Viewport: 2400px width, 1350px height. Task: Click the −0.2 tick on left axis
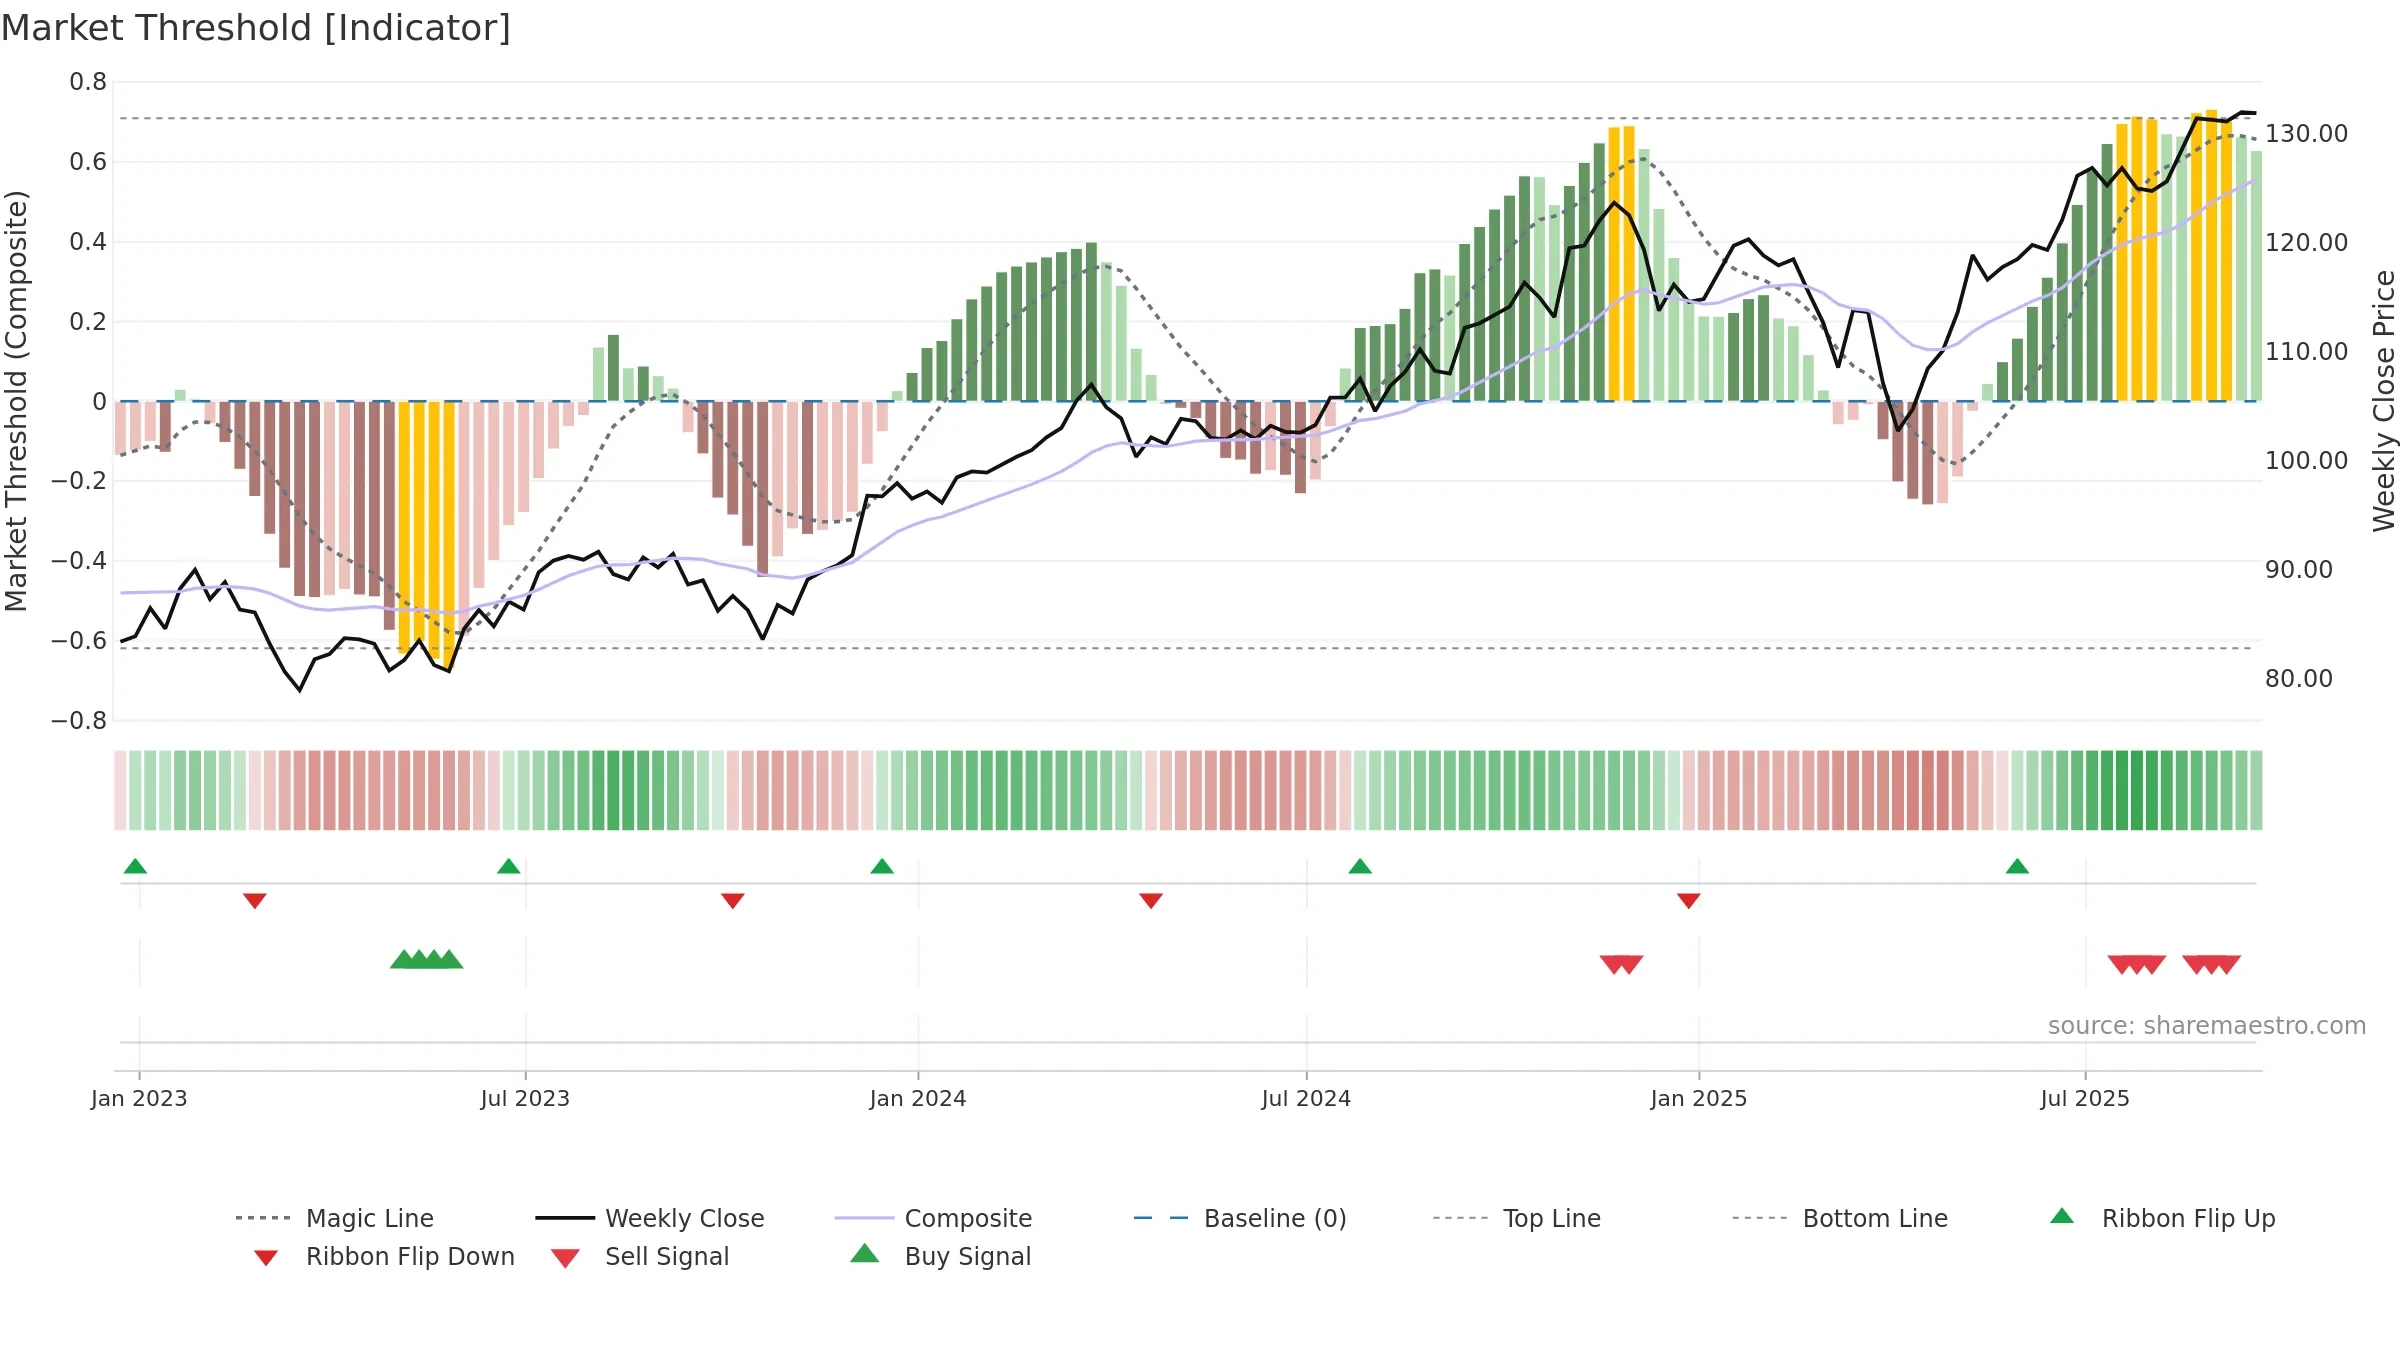click(79, 481)
